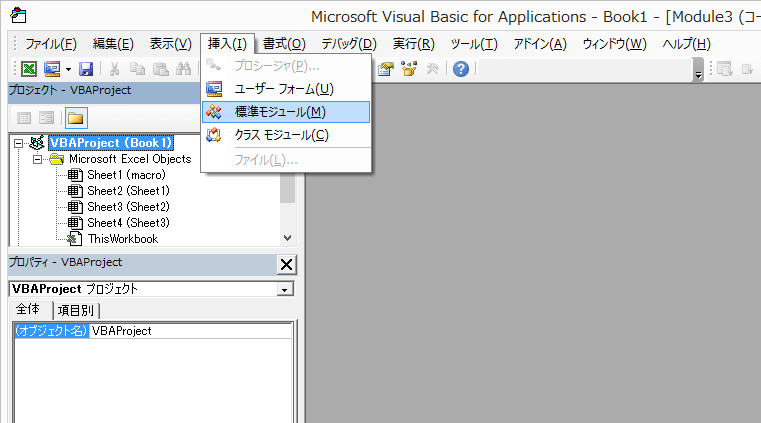
Task: Collapse the VBAProject (Book1) tree node
Action: point(18,143)
